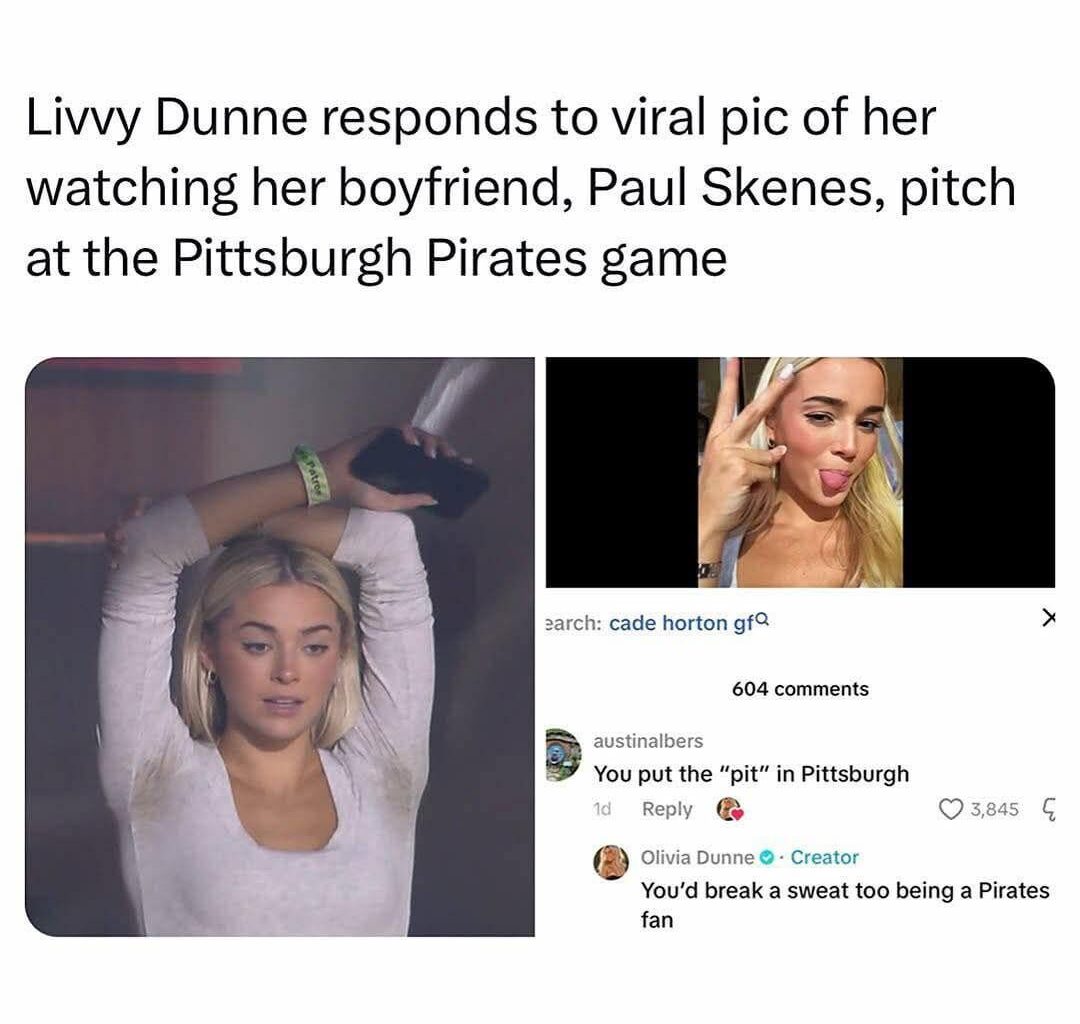Click the blue verified badge next to Olivia Dunne
This screenshot has height=1024, width=1080.
tap(765, 857)
